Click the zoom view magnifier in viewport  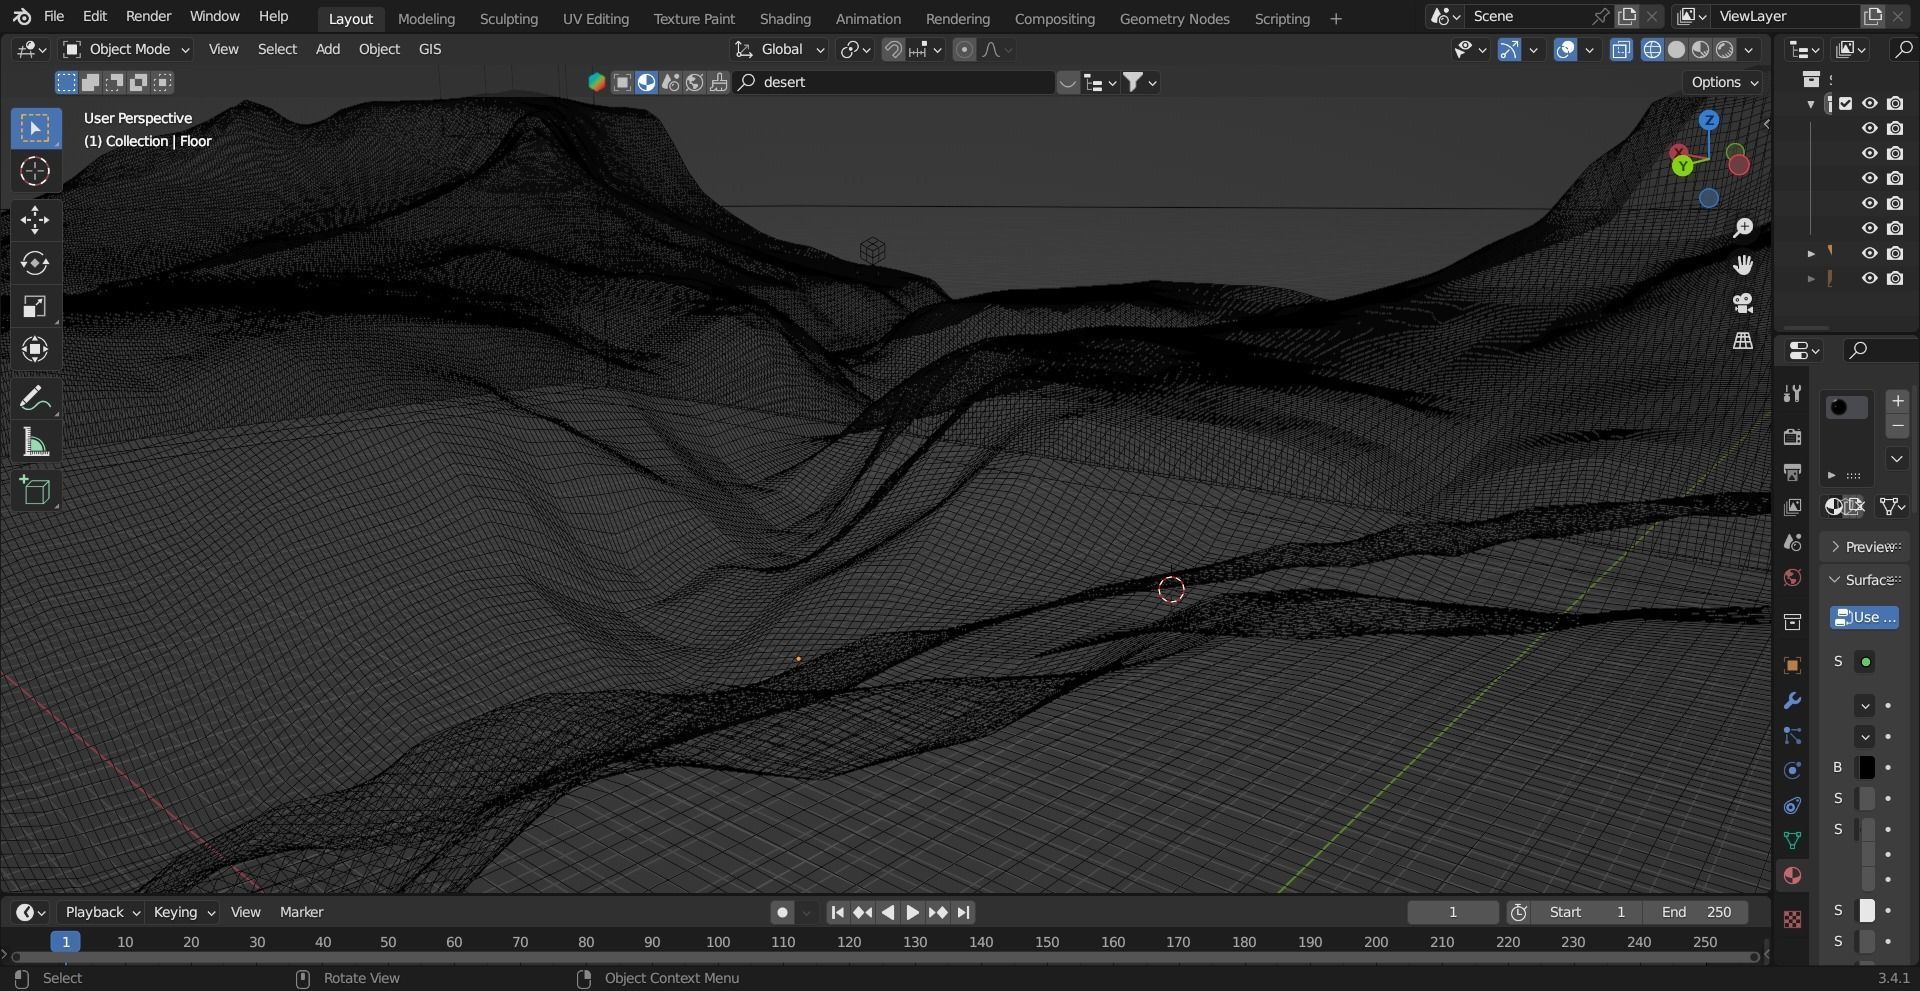1743,228
